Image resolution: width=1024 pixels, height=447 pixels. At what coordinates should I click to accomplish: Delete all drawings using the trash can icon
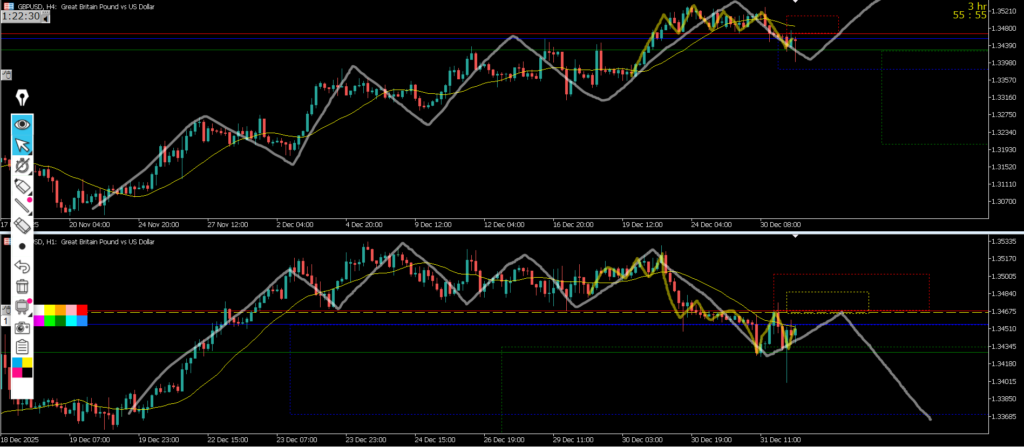point(22,286)
